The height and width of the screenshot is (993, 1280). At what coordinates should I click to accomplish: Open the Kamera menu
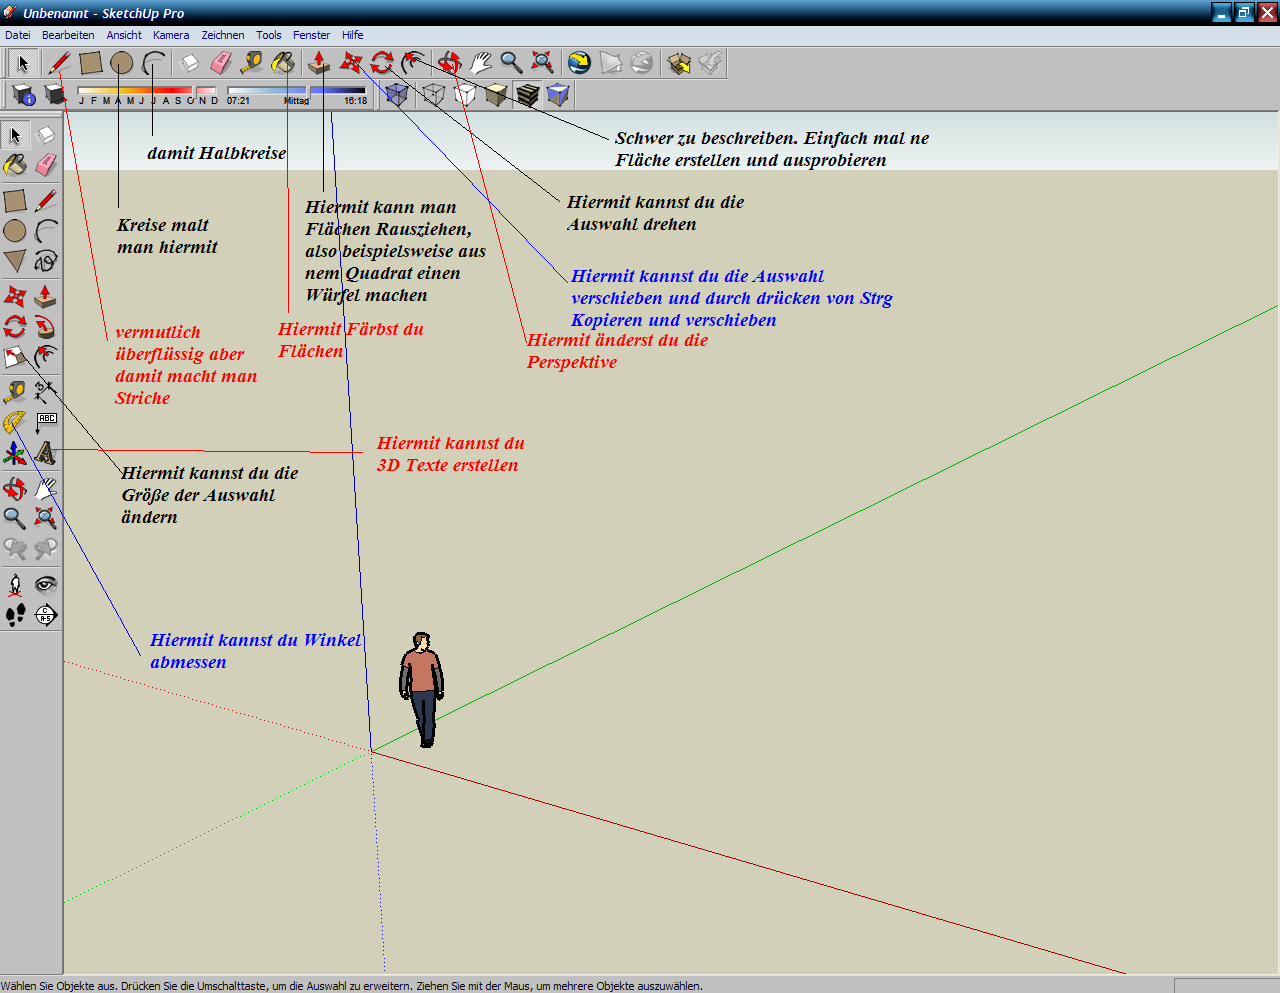(171, 35)
